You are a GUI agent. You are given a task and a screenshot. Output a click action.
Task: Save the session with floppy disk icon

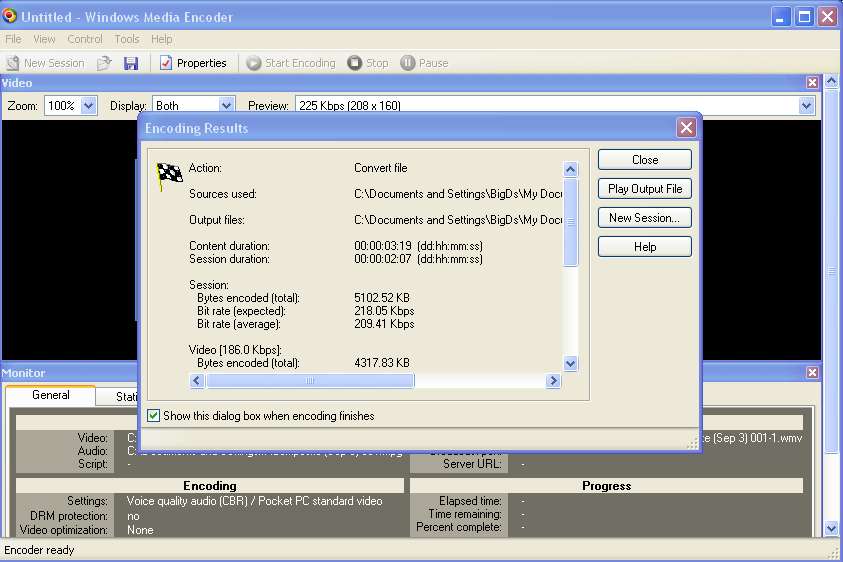click(x=131, y=63)
